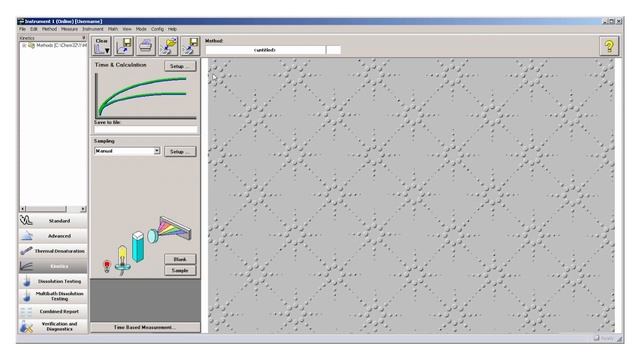This screenshot has width=640, height=360.
Task: Open the Mode menu
Action: click(x=141, y=29)
